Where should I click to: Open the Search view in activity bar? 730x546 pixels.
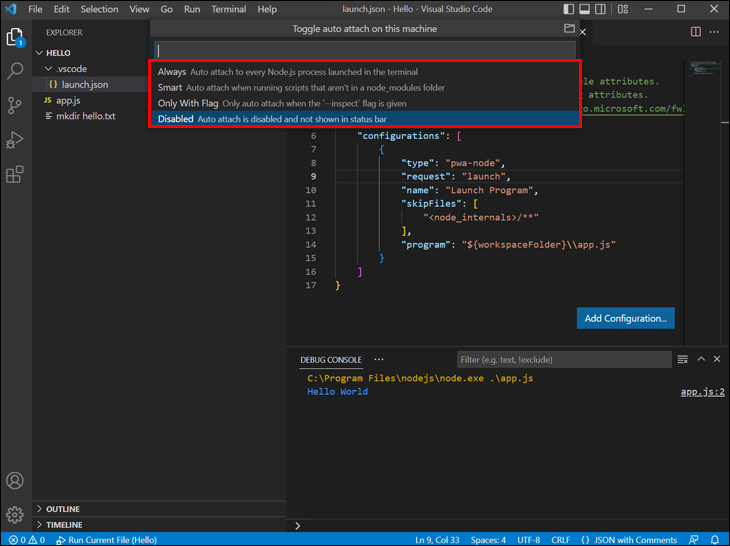point(15,71)
